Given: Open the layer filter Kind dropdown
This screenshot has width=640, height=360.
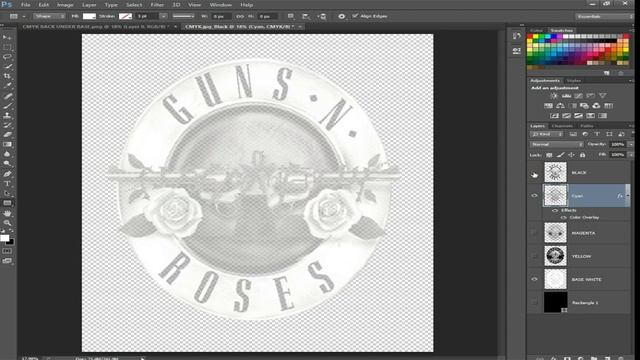Looking at the screenshot, I should tap(547, 134).
